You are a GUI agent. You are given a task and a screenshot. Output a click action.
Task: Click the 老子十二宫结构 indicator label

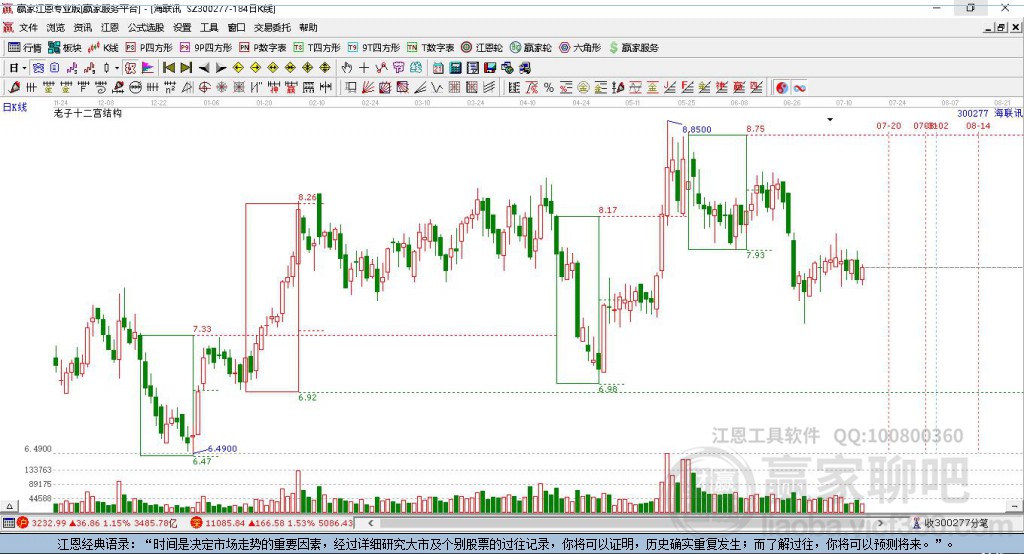click(88, 113)
